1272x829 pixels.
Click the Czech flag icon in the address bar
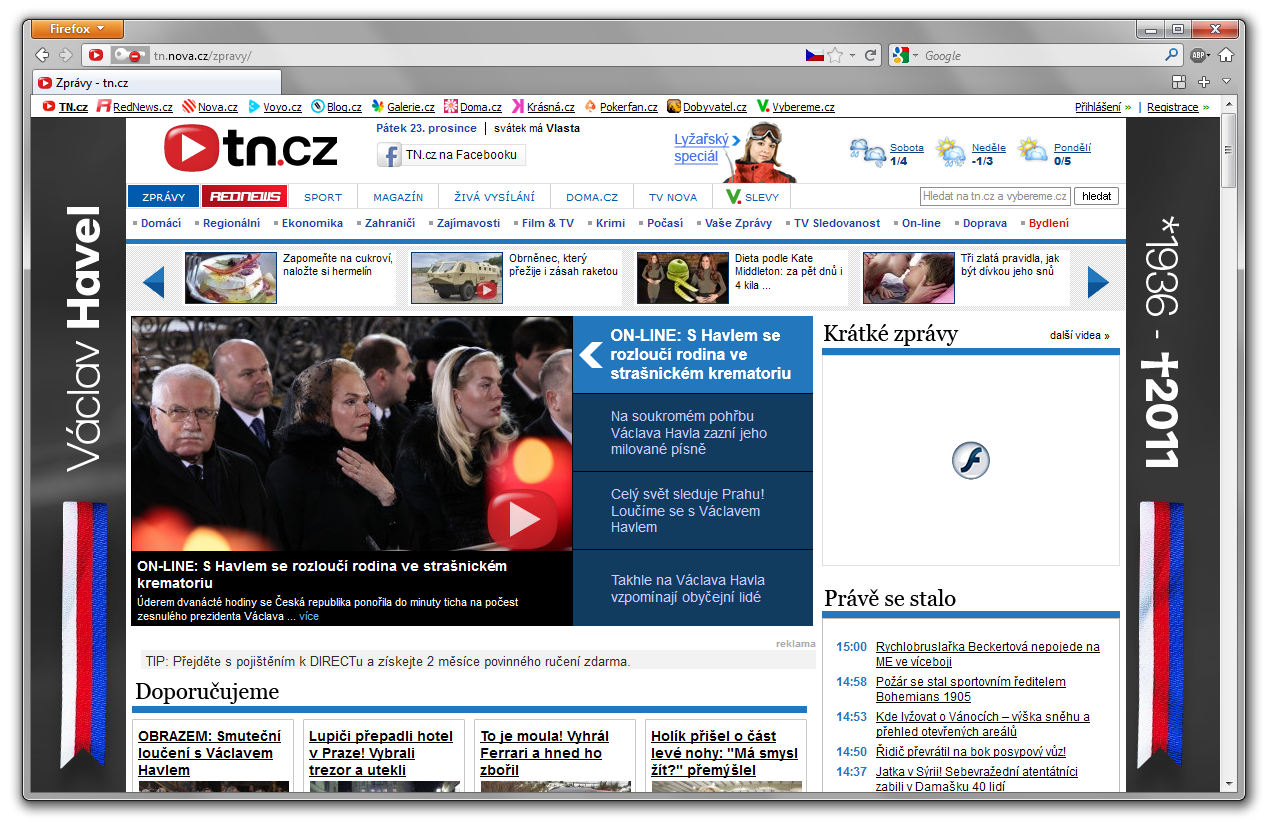(815, 55)
